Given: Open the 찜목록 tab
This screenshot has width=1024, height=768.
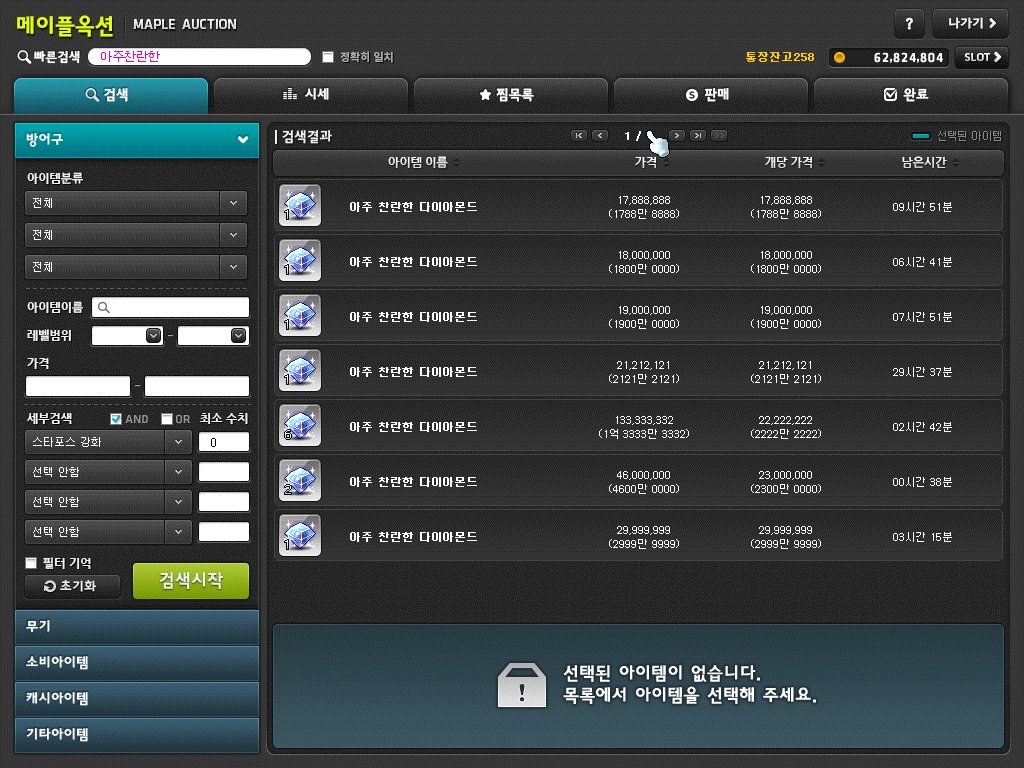Looking at the screenshot, I should pos(511,95).
